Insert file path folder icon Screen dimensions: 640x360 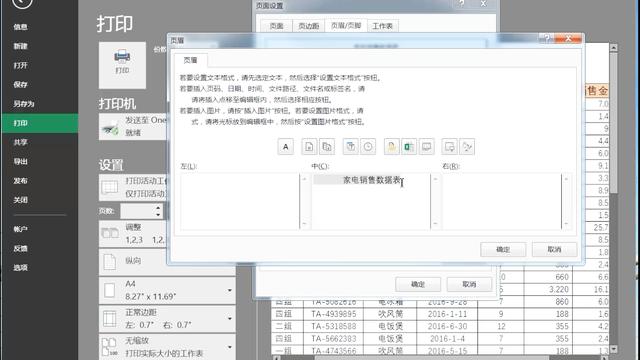[x=391, y=147]
